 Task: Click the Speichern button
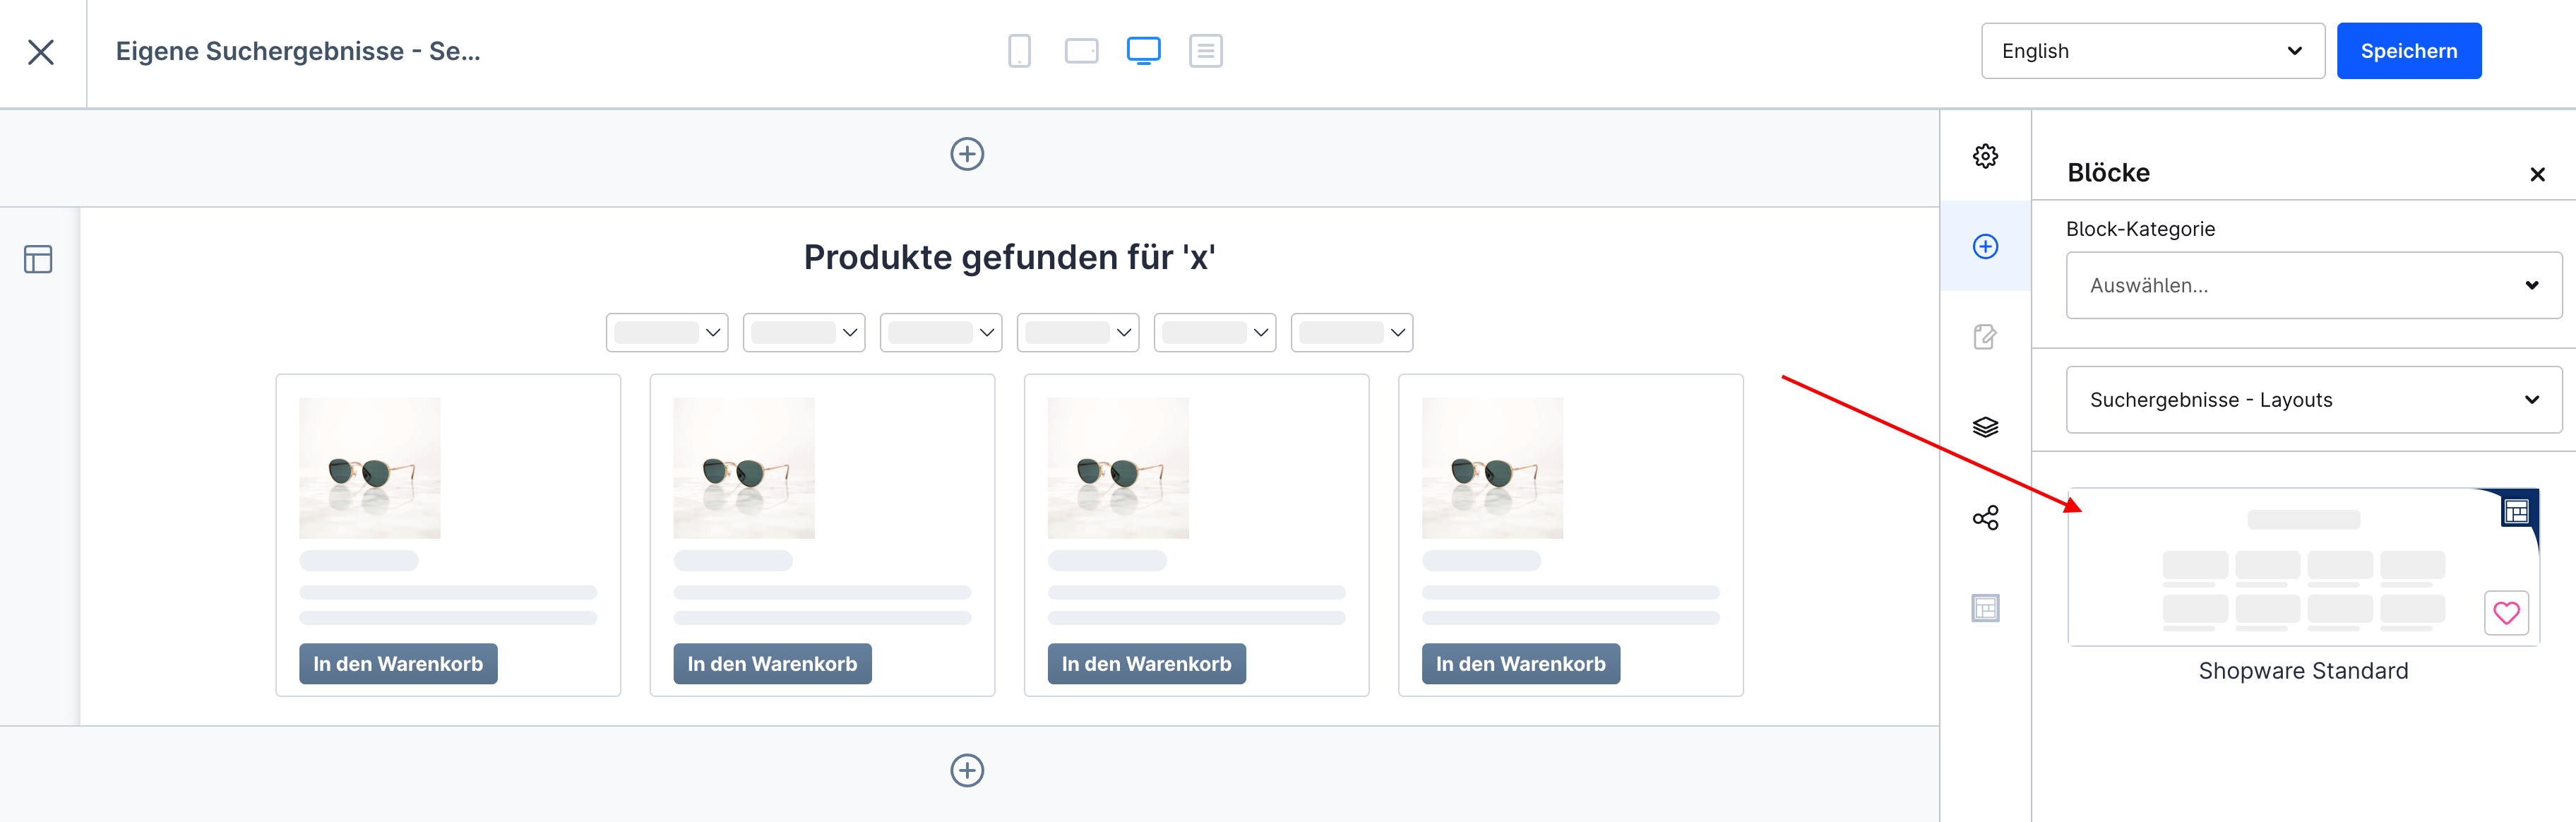2408,51
